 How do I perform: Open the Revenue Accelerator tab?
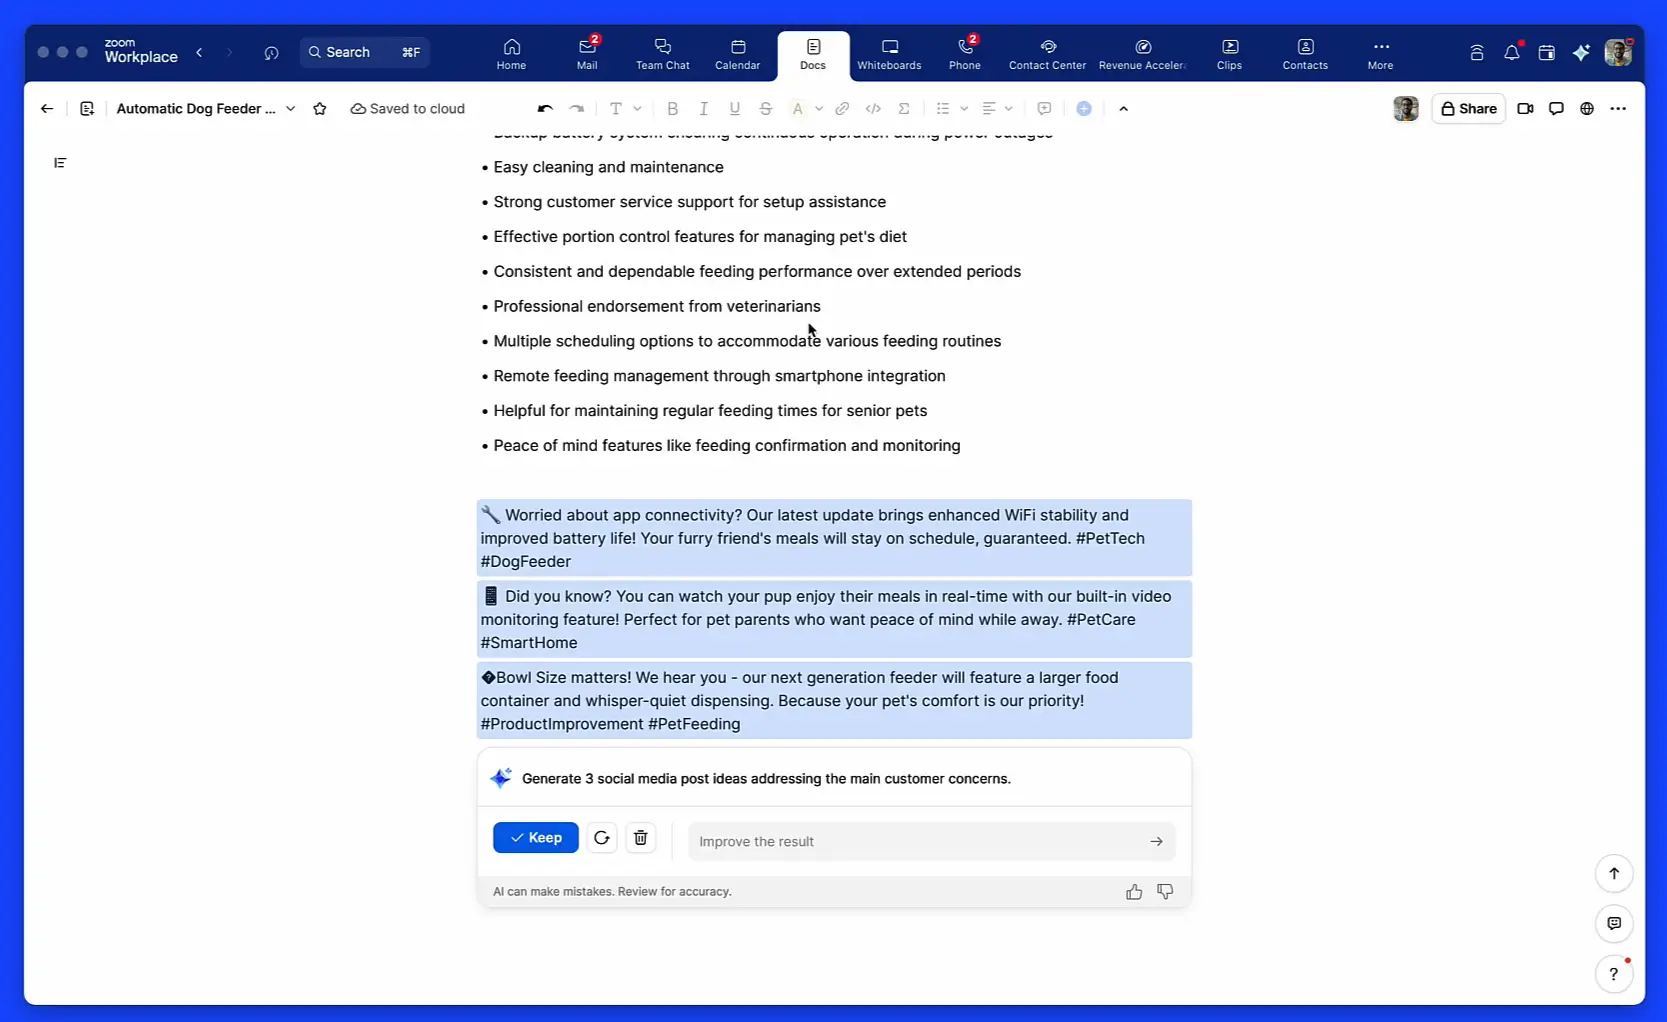[1142, 54]
